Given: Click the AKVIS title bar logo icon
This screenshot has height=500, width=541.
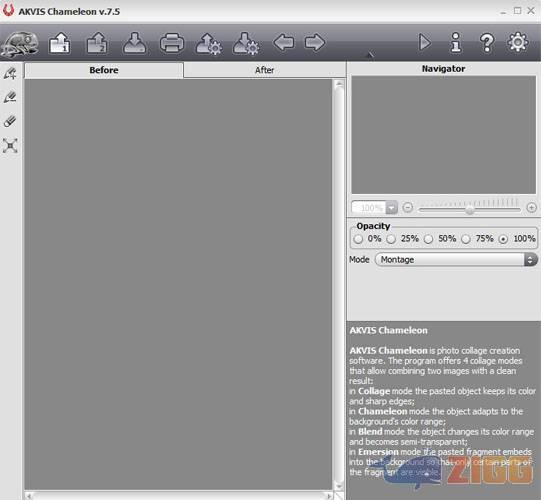Looking at the screenshot, I should [8, 10].
